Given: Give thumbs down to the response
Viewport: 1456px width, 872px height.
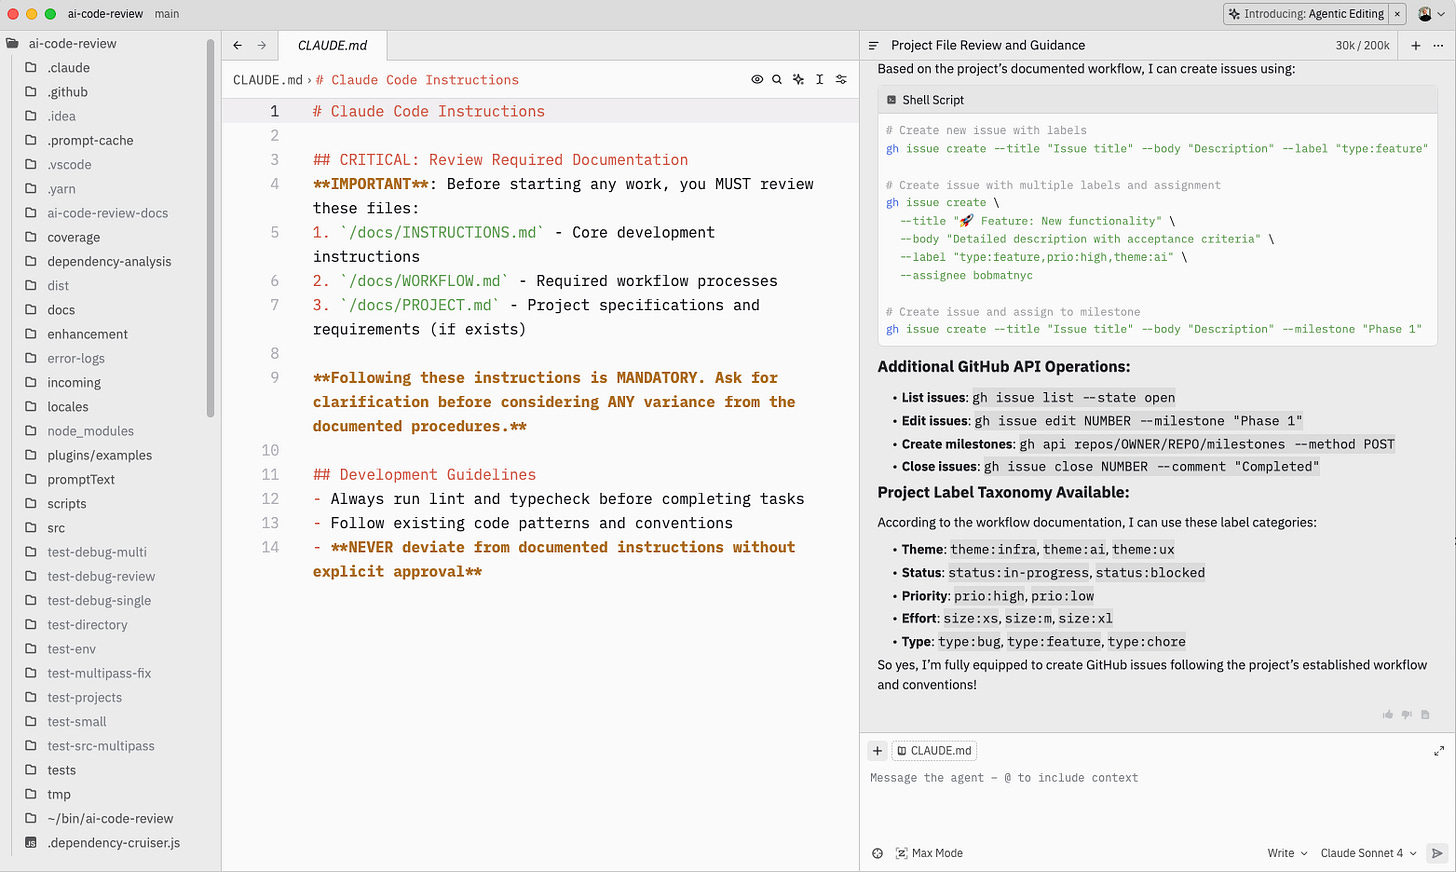Looking at the screenshot, I should 1407,714.
